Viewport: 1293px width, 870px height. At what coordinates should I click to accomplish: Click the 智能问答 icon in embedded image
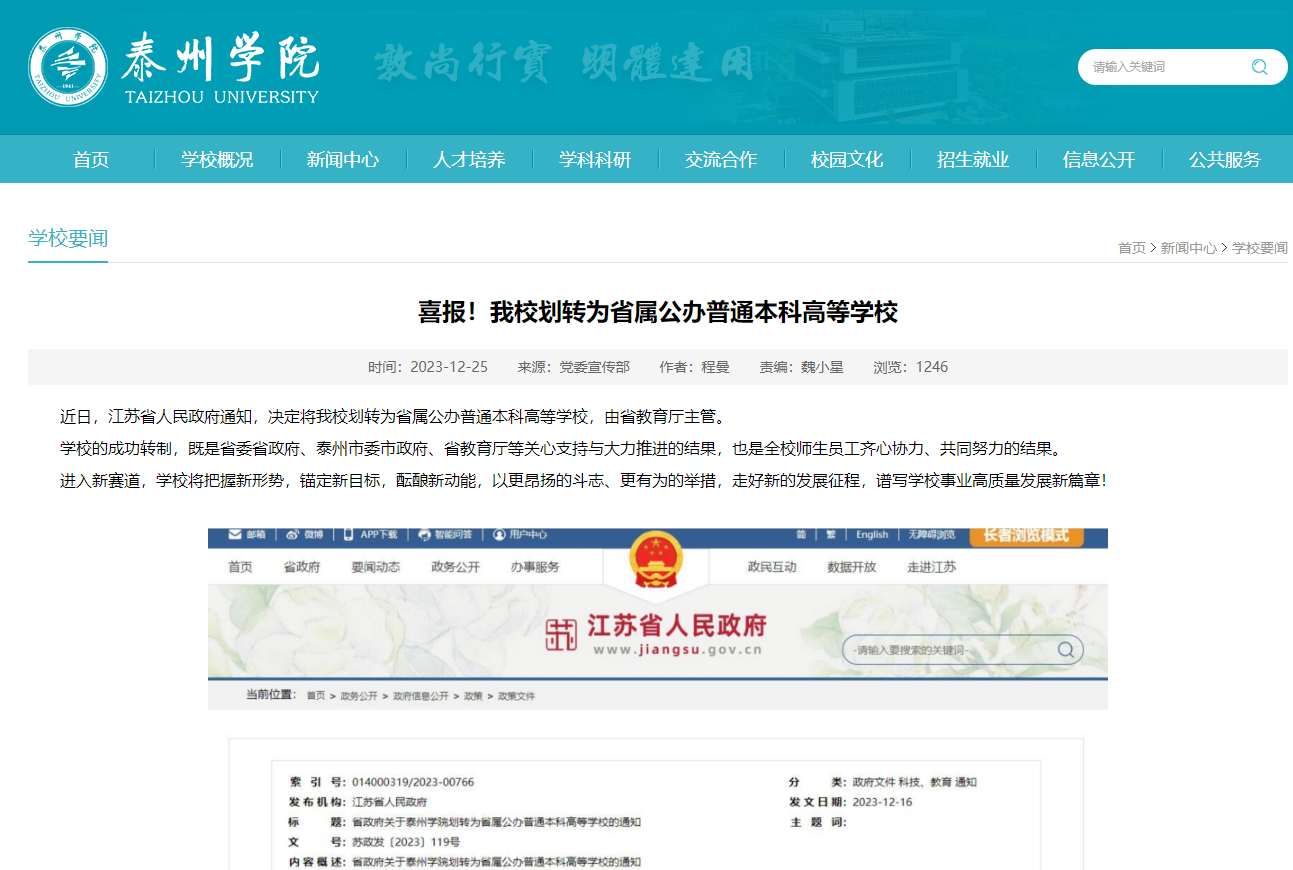point(424,535)
